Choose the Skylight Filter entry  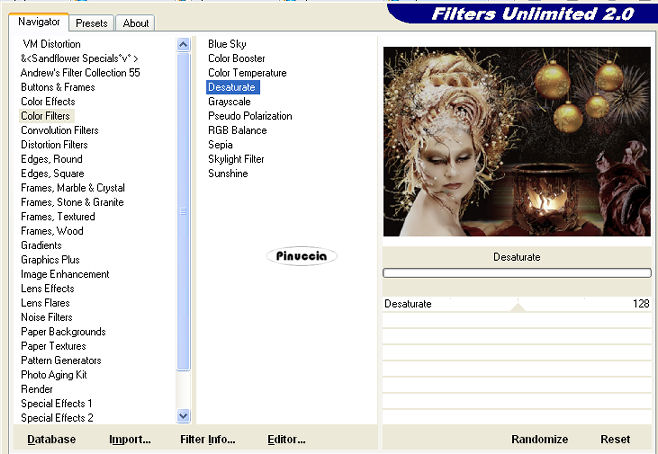[x=236, y=159]
